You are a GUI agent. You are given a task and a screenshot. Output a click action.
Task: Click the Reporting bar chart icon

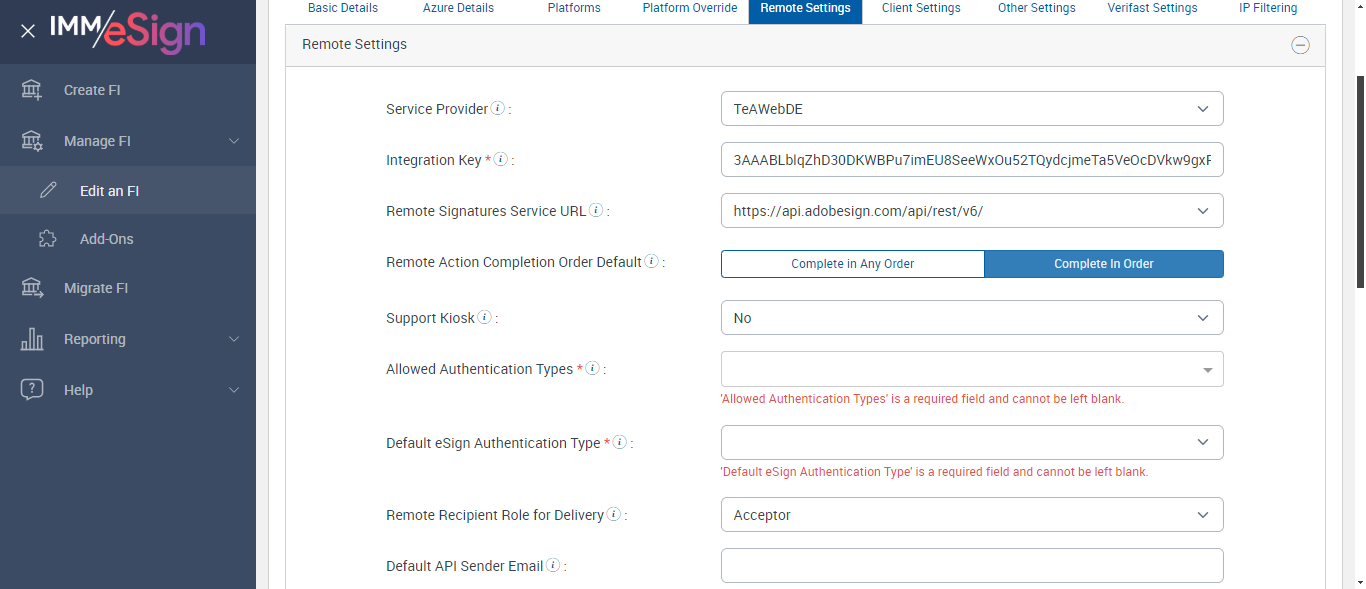tap(32, 339)
